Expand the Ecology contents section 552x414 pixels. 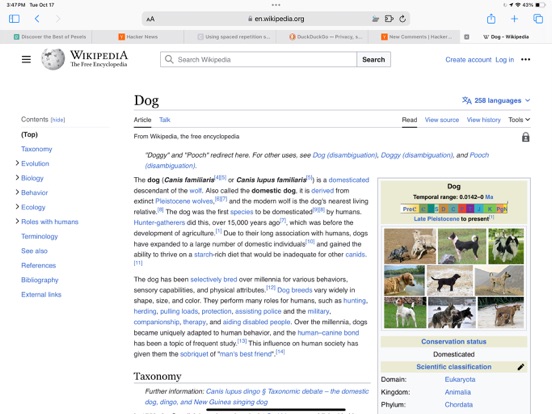[17, 207]
